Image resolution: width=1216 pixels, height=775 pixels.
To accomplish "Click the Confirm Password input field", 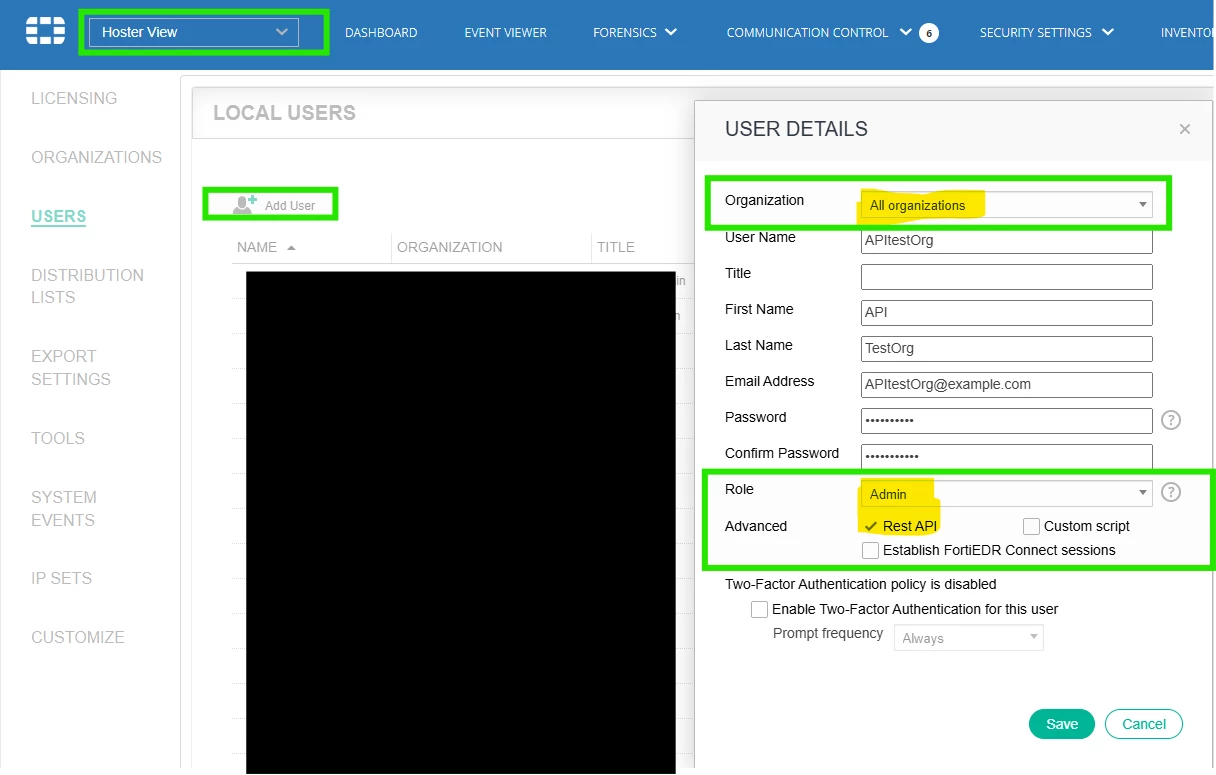I will click(1006, 457).
